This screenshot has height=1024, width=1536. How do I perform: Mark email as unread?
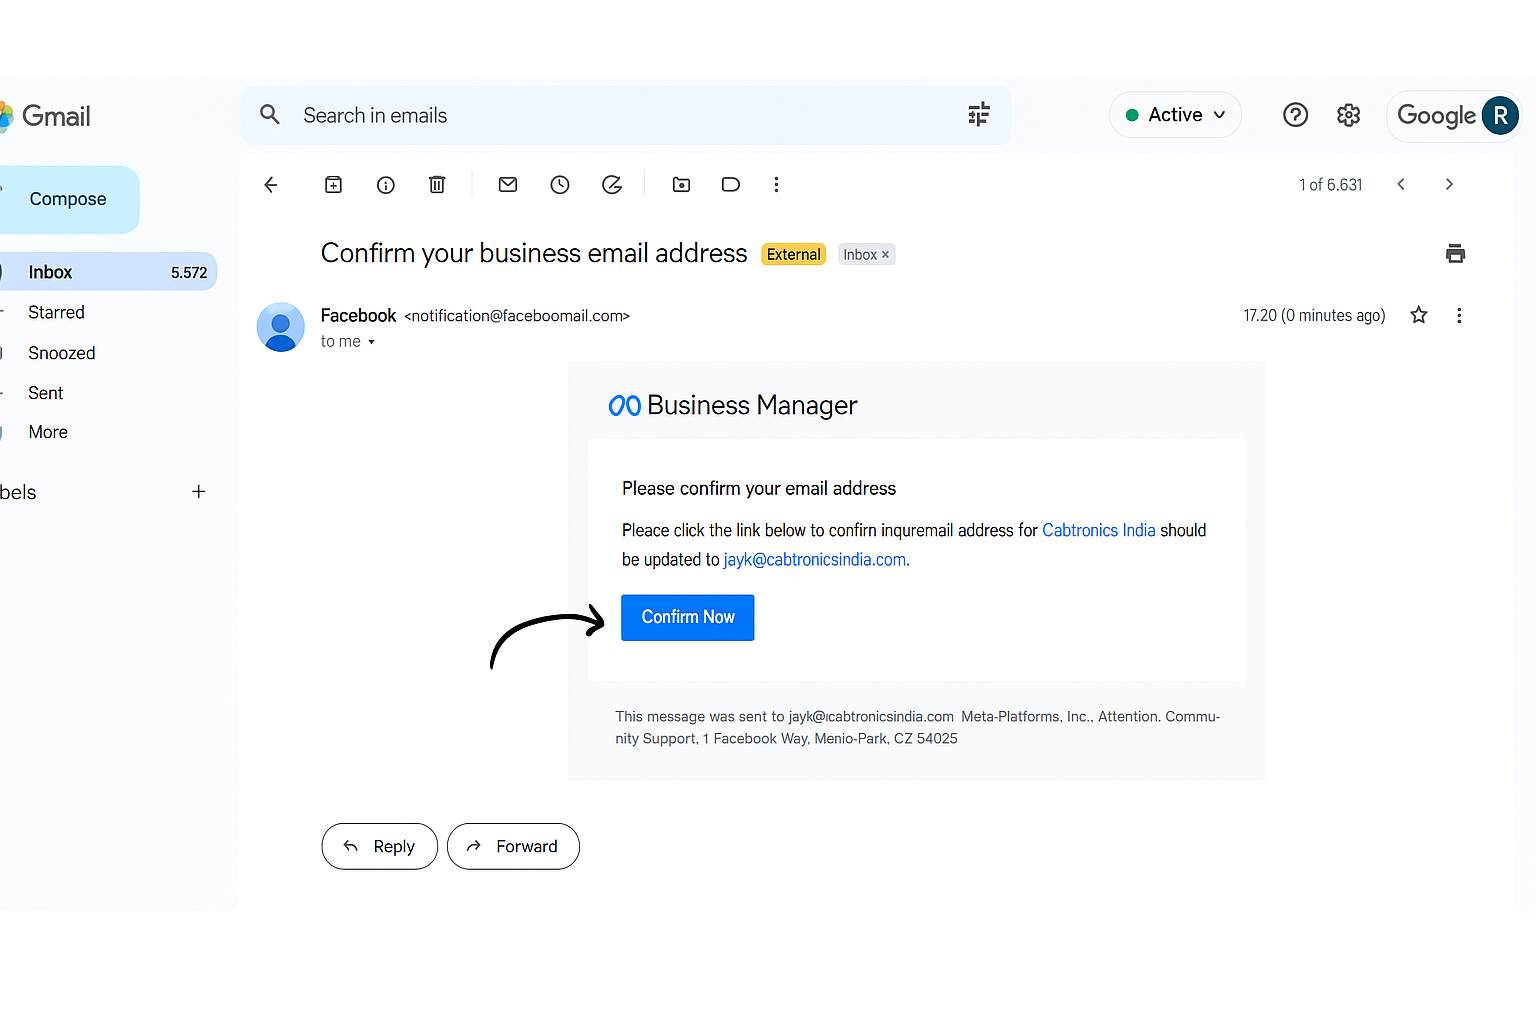508,185
